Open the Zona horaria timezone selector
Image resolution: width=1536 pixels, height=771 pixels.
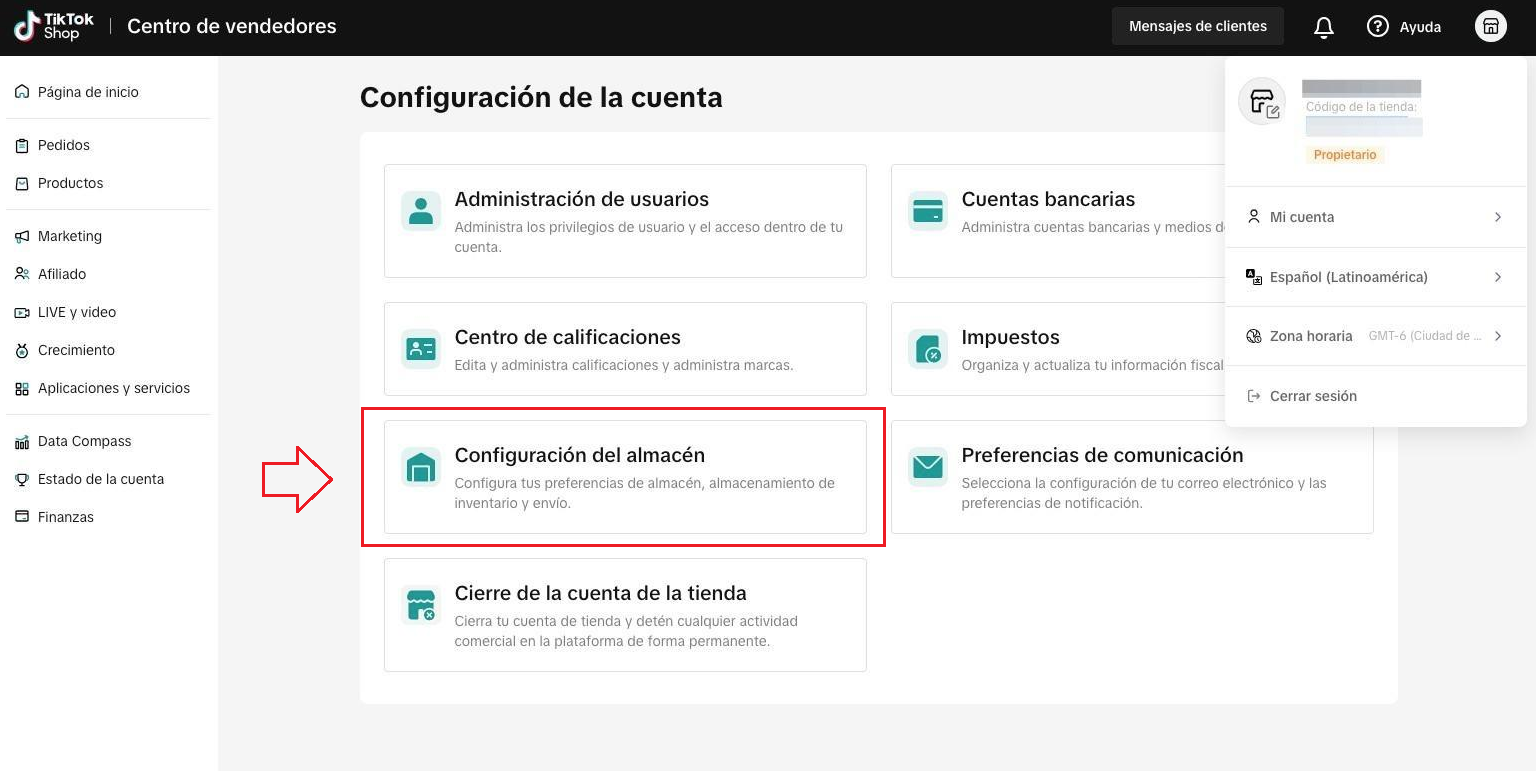(x=1375, y=336)
